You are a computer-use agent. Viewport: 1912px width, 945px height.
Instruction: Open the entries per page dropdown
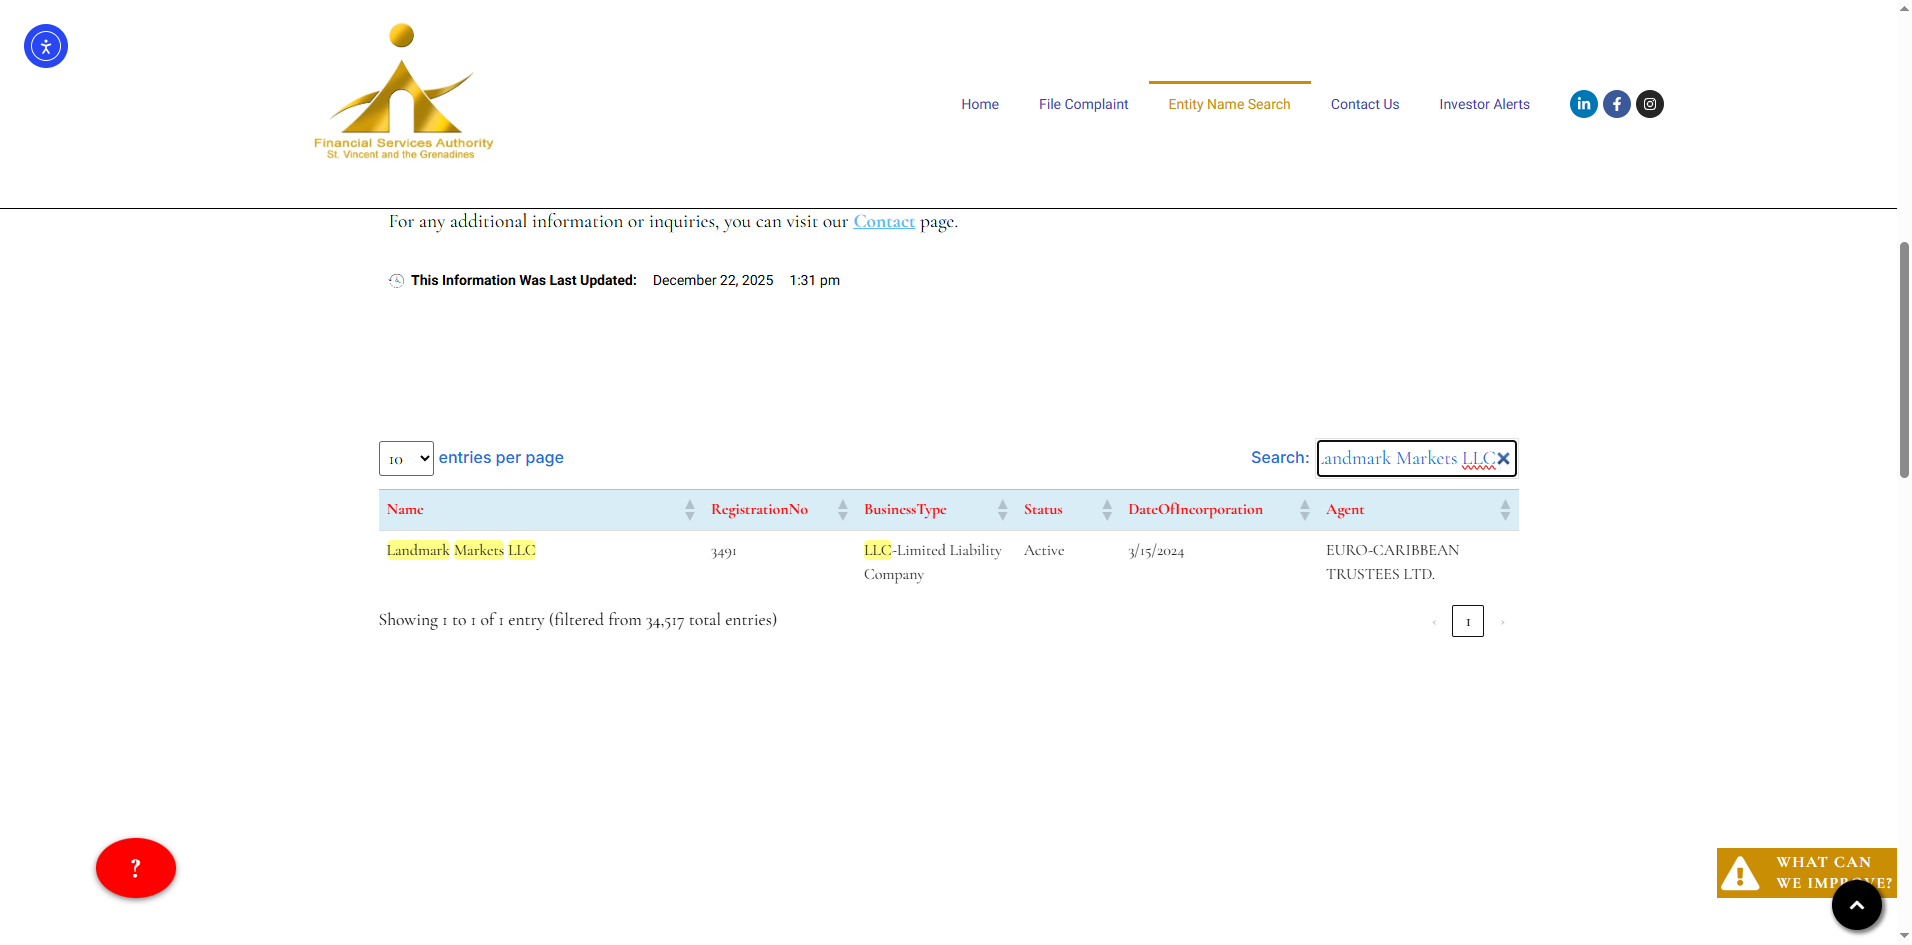tap(406, 459)
